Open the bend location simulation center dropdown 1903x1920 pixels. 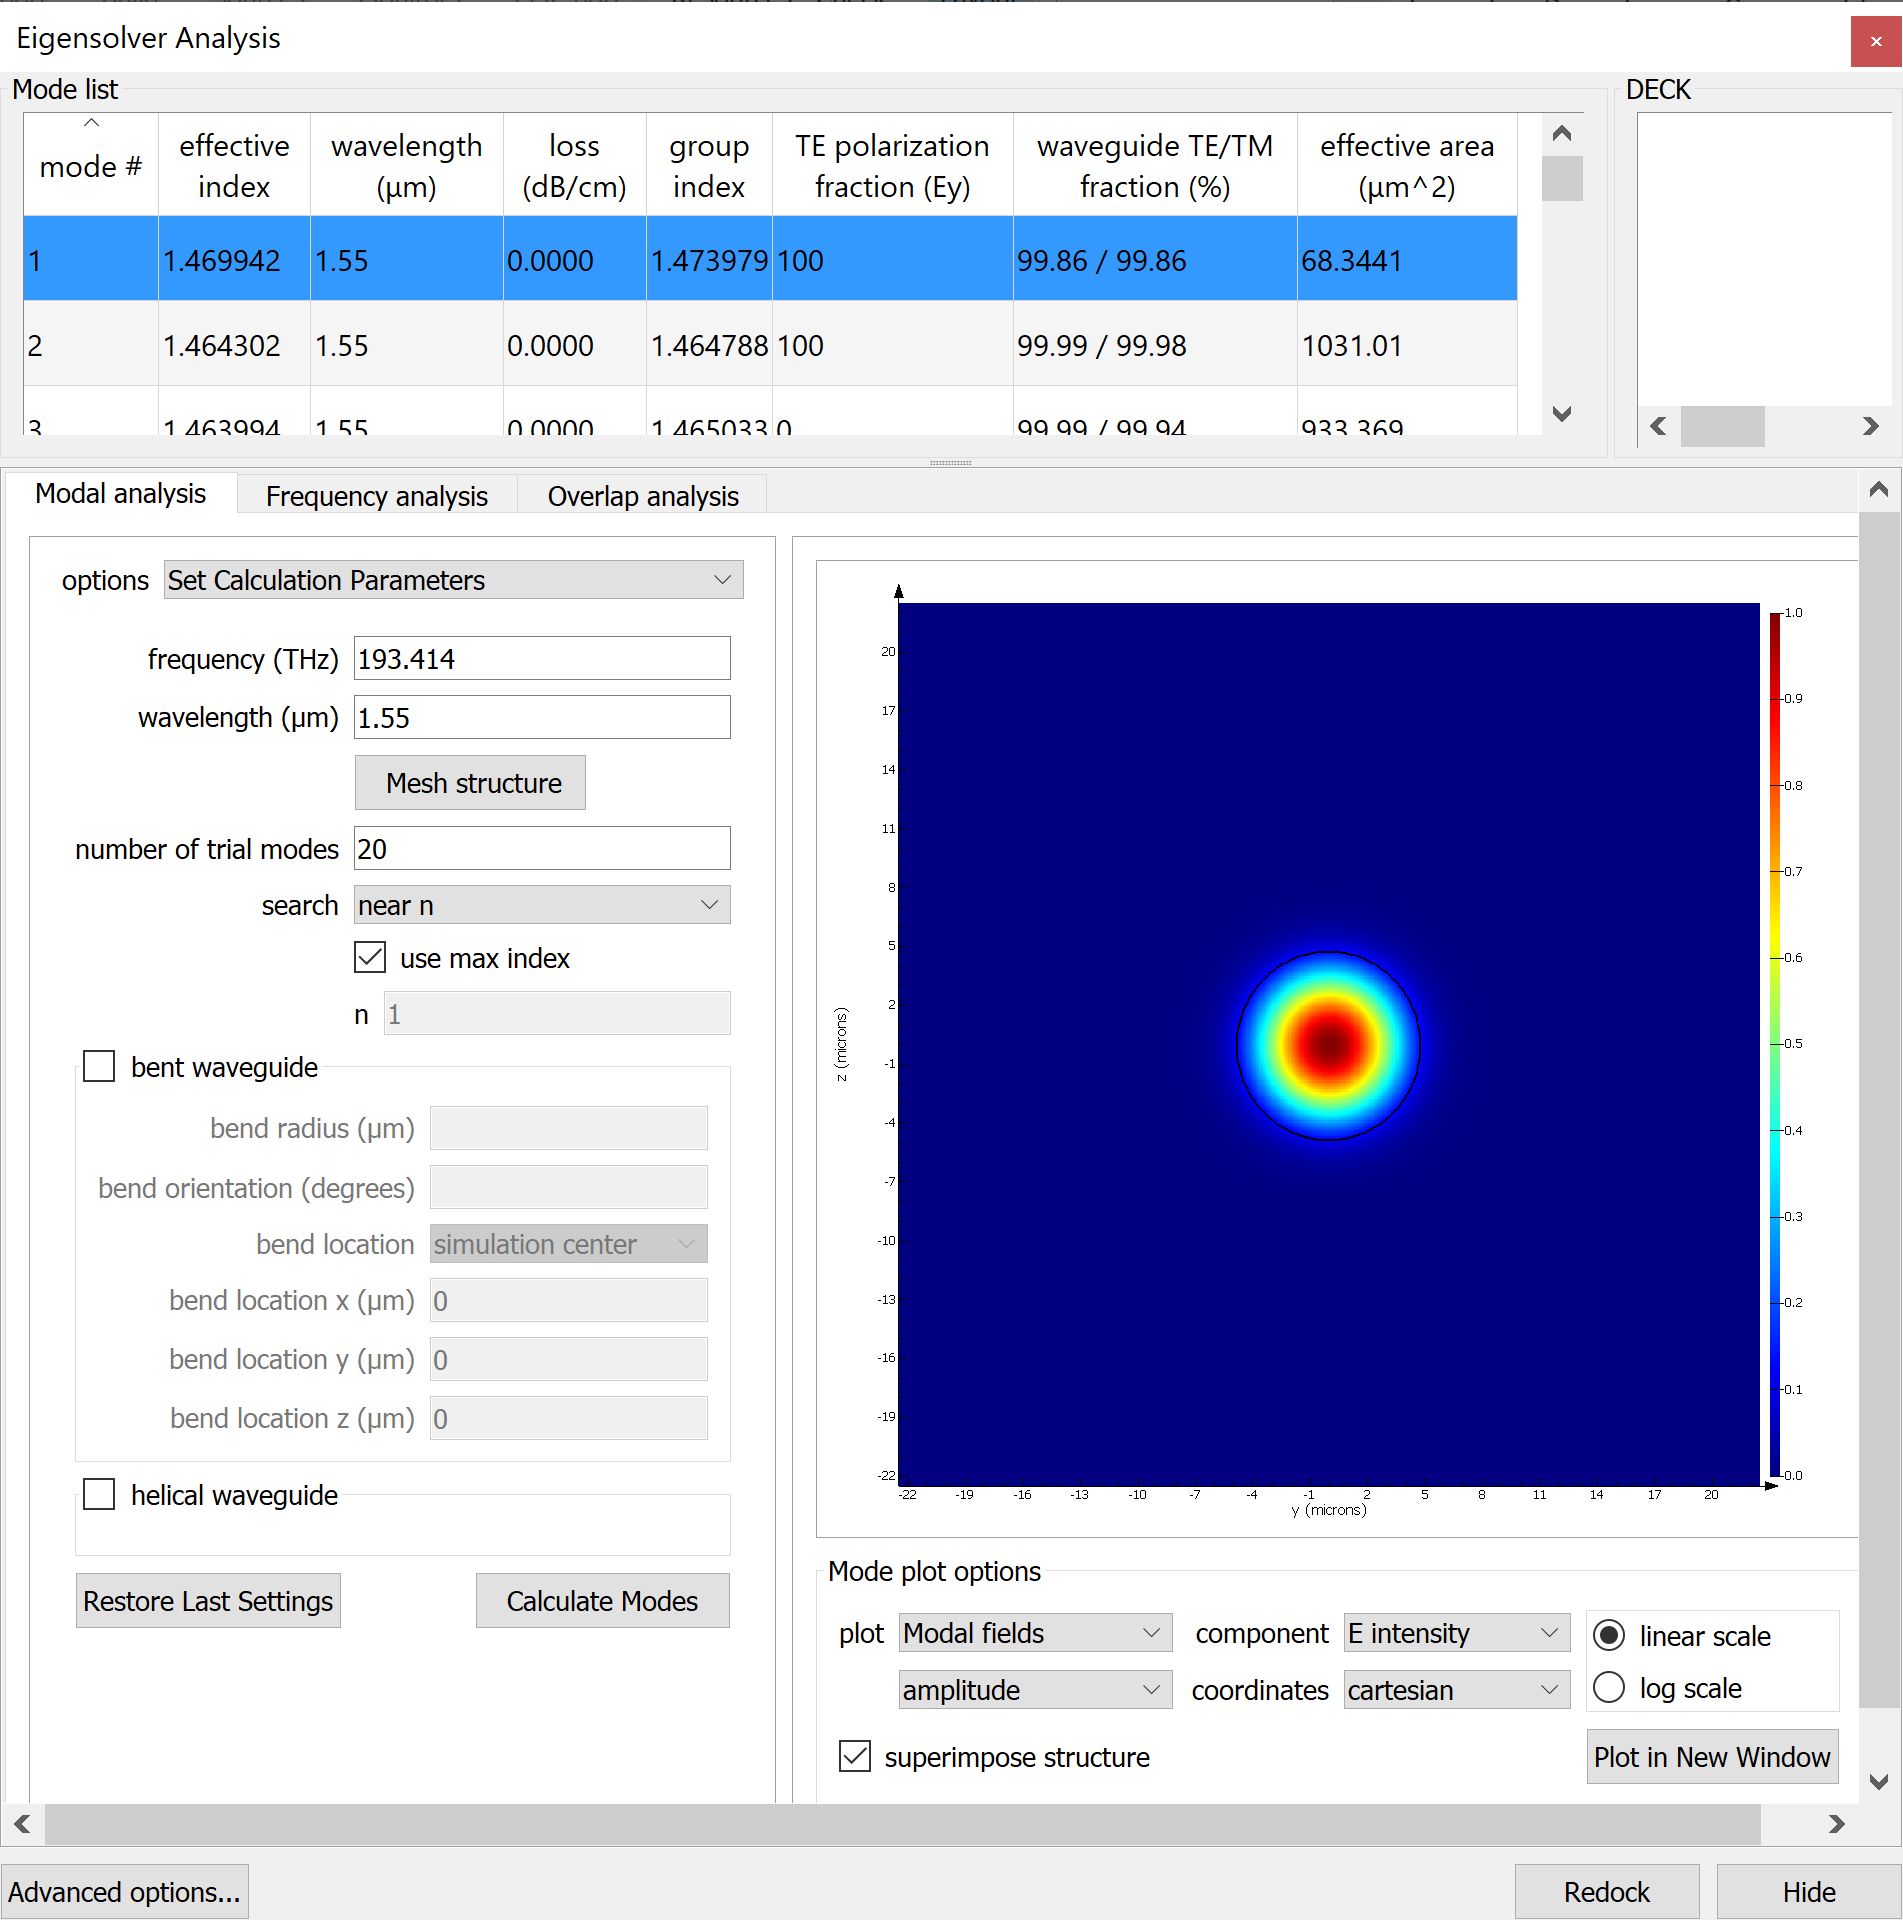[568, 1244]
